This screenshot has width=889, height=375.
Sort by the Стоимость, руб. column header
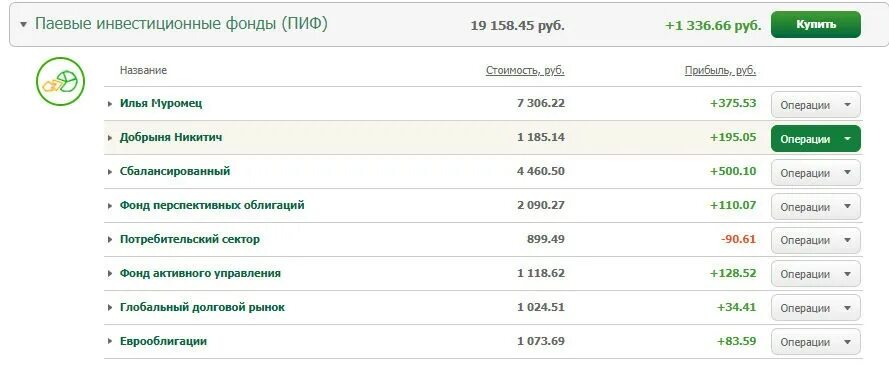pyautogui.click(x=525, y=71)
